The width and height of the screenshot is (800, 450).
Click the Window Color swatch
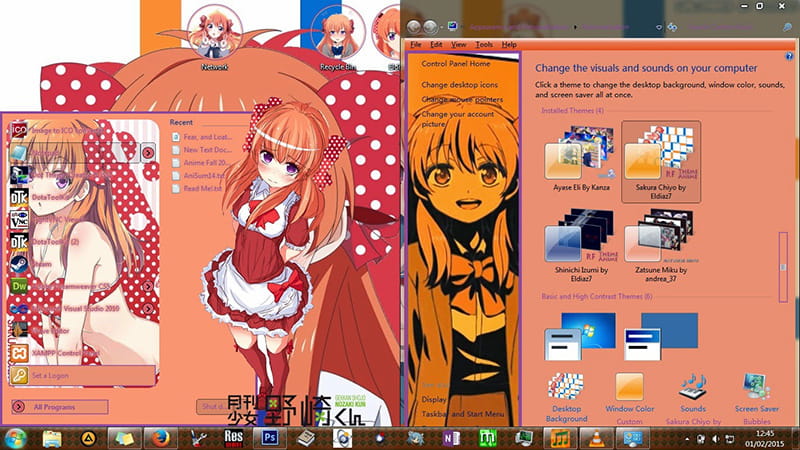(x=631, y=388)
